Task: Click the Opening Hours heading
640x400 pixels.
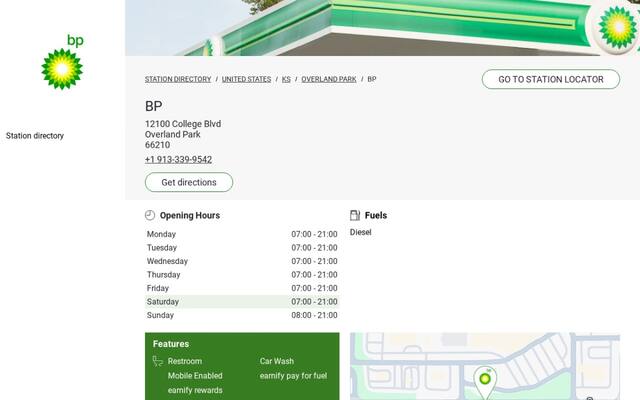Action: [x=190, y=215]
